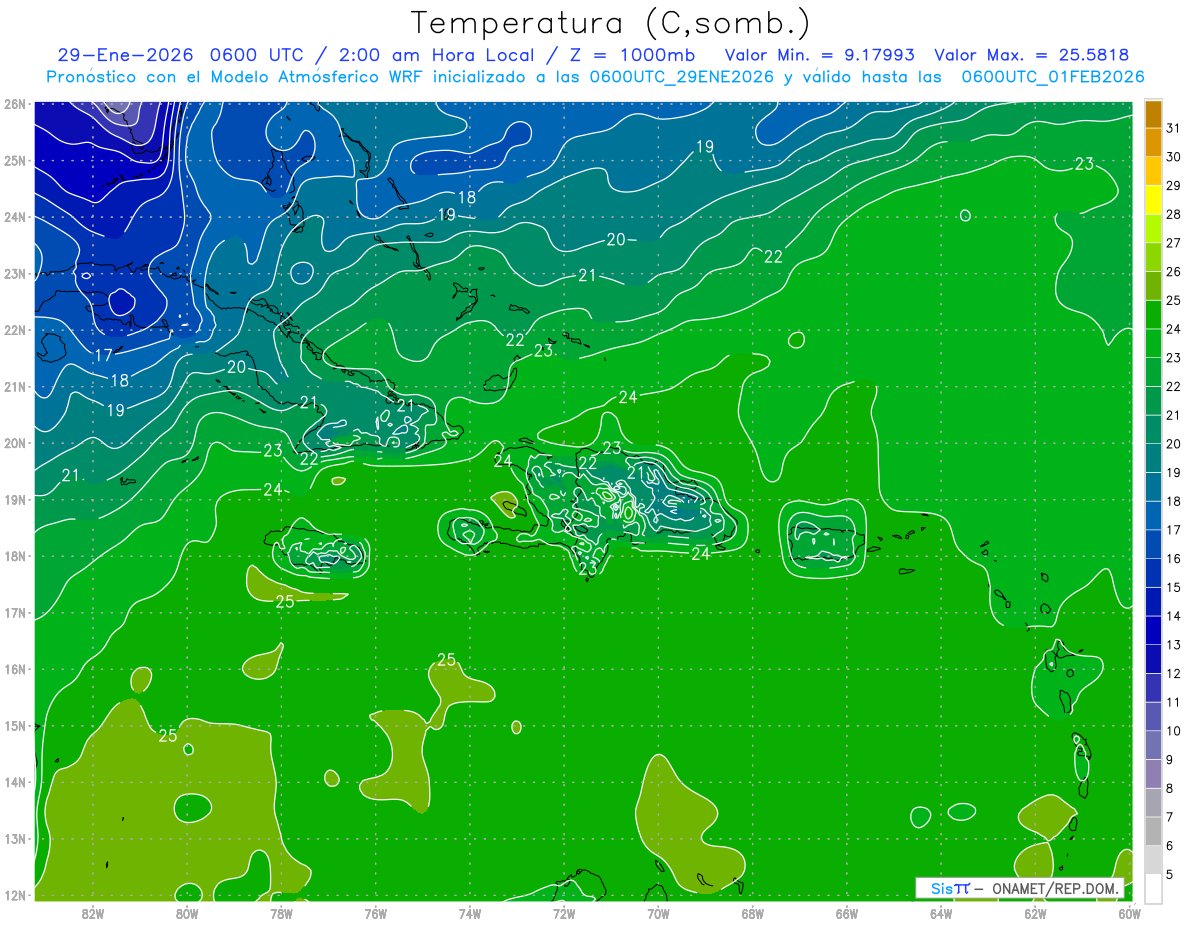The width and height of the screenshot is (1200, 927).
Task: Click the legend swatch between 24 and 25
Action: 1153,315
